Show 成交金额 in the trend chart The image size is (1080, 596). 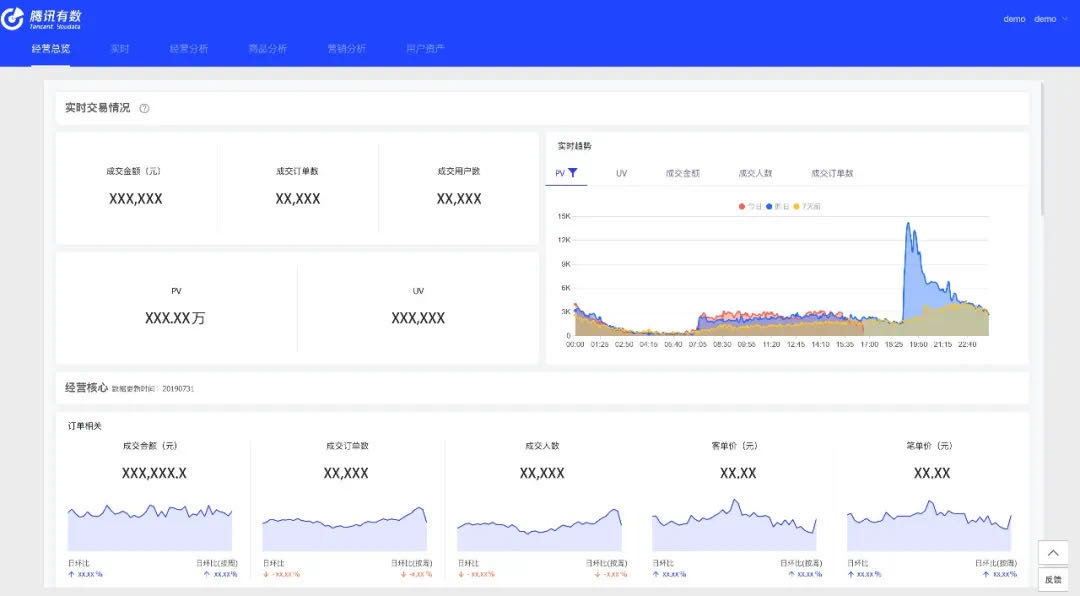coord(683,174)
